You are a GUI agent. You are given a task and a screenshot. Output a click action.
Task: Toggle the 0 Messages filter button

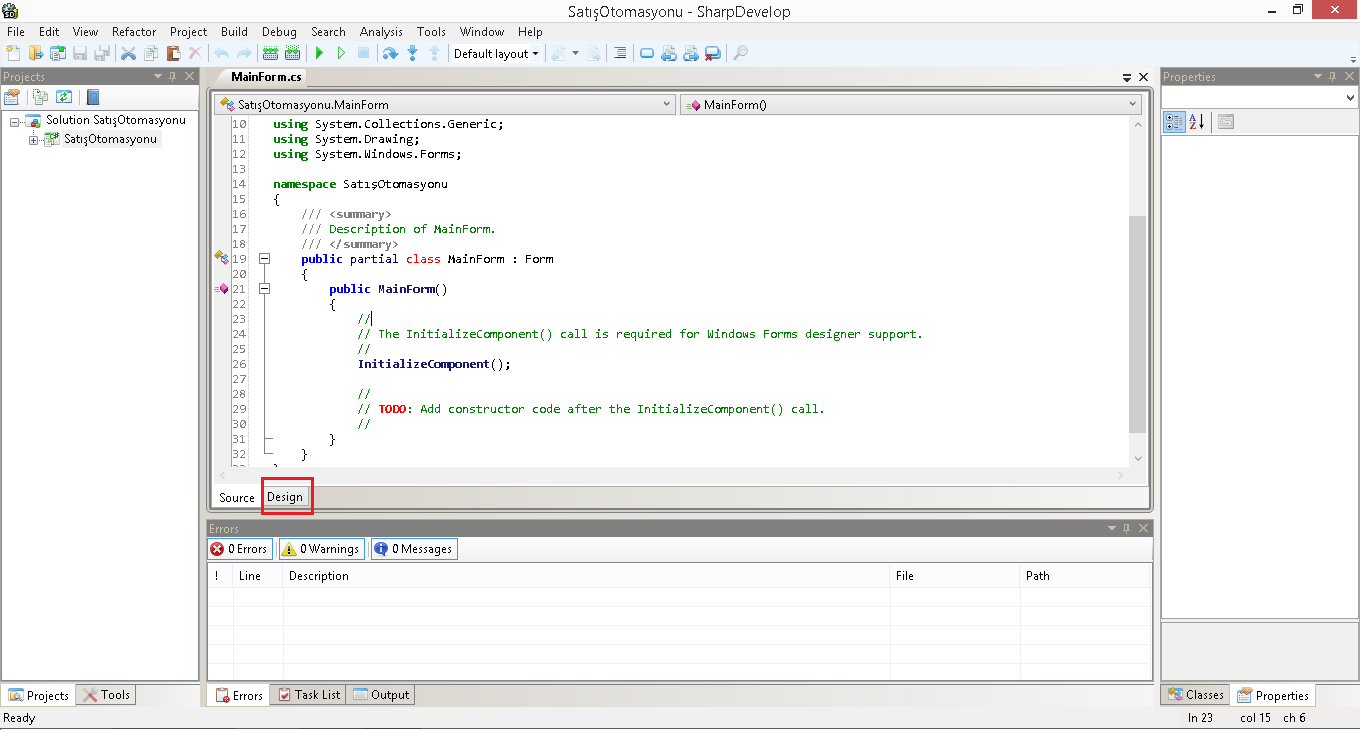click(414, 548)
